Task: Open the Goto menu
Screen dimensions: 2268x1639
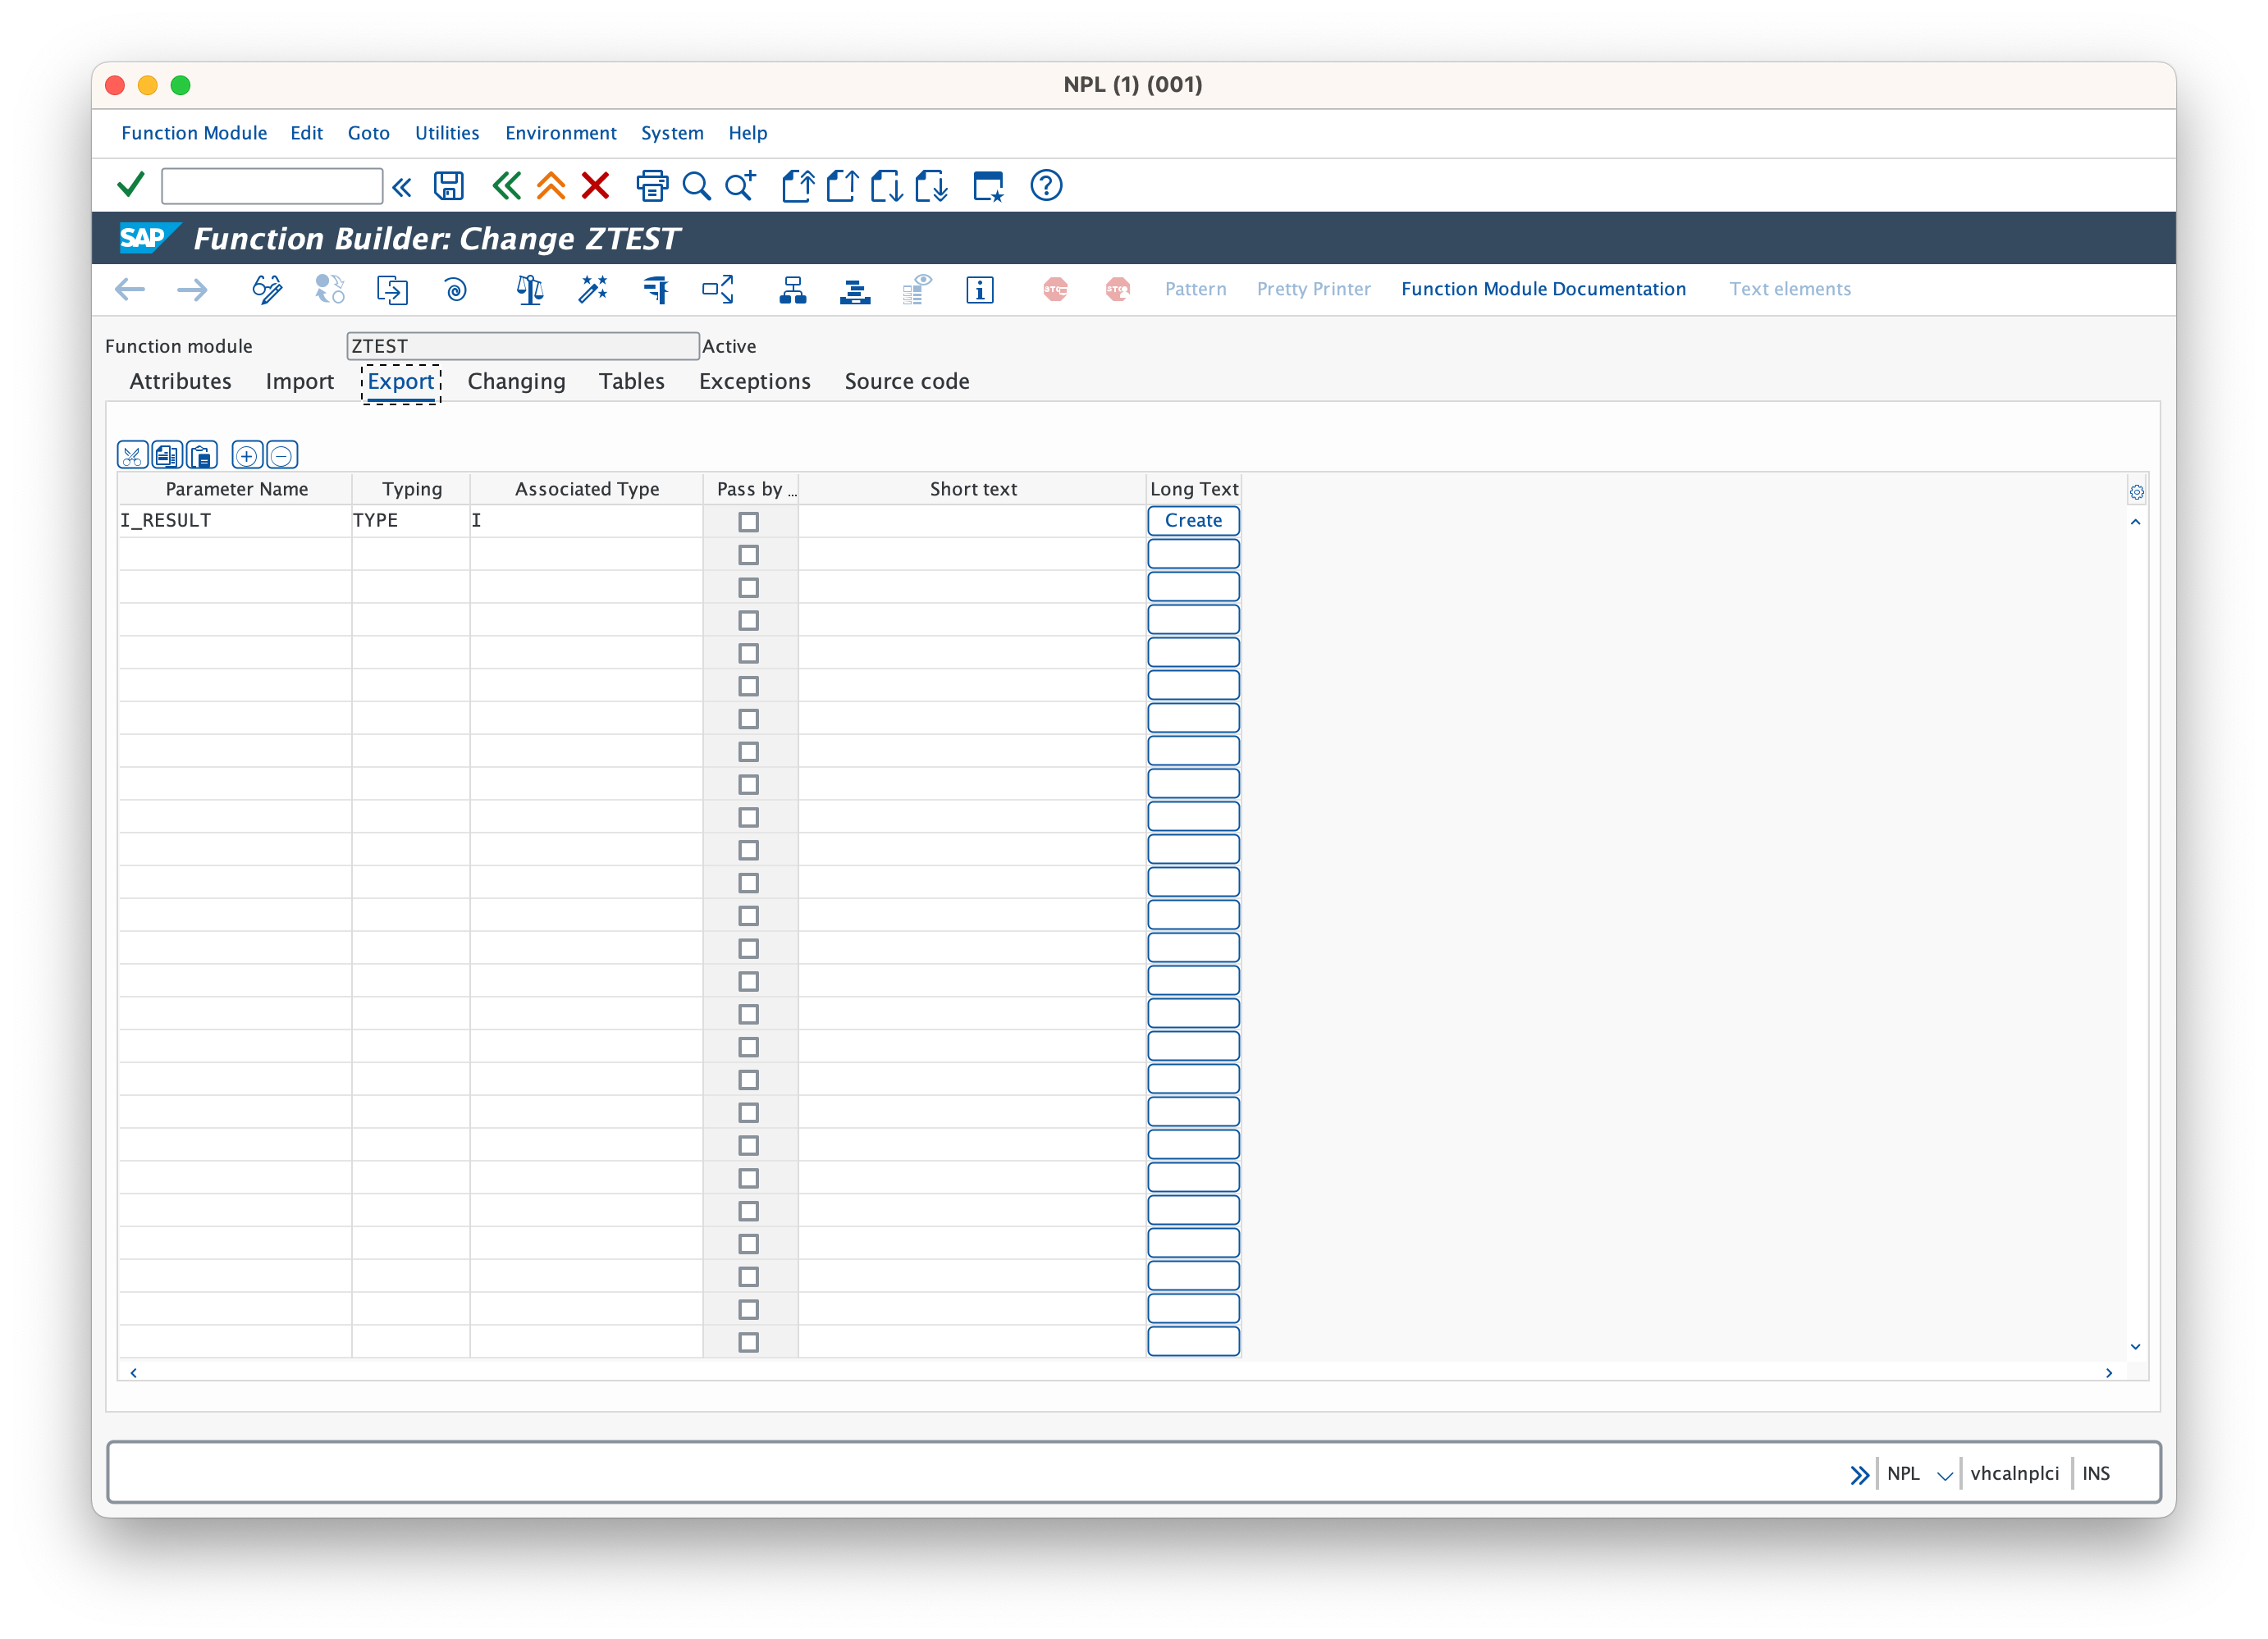Action: [368, 133]
